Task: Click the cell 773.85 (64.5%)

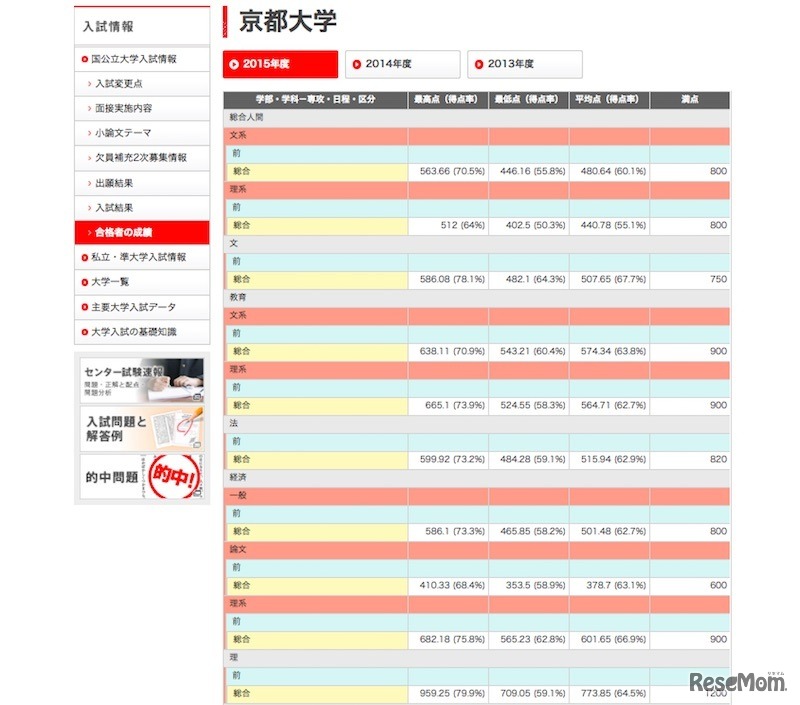Action: coord(609,694)
